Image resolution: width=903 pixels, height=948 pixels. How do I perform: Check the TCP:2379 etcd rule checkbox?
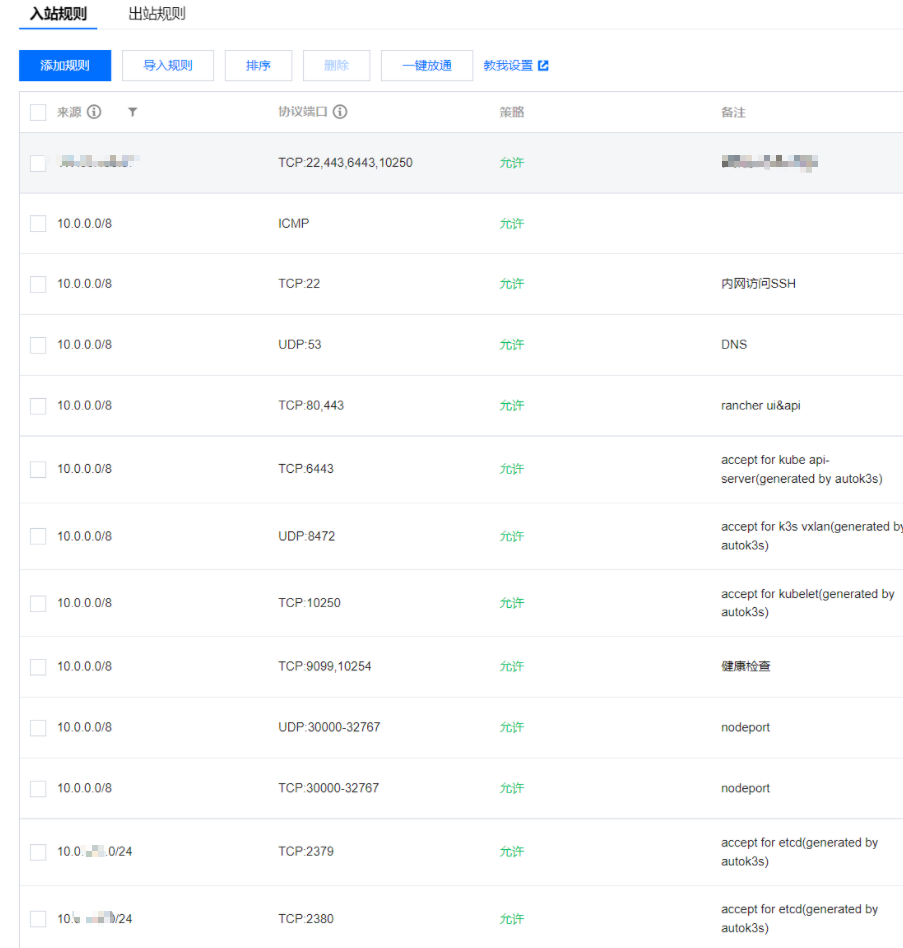tap(38, 852)
